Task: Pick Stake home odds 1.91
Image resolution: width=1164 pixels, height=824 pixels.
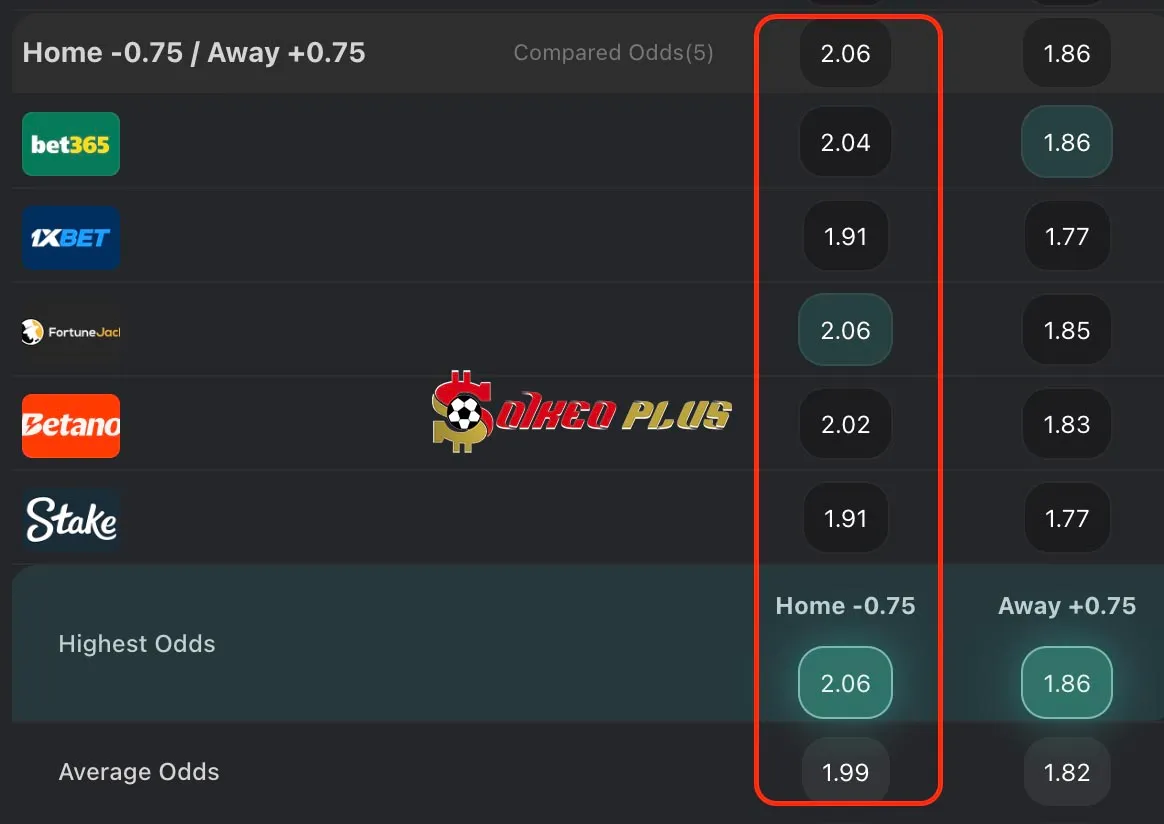Action: point(846,517)
